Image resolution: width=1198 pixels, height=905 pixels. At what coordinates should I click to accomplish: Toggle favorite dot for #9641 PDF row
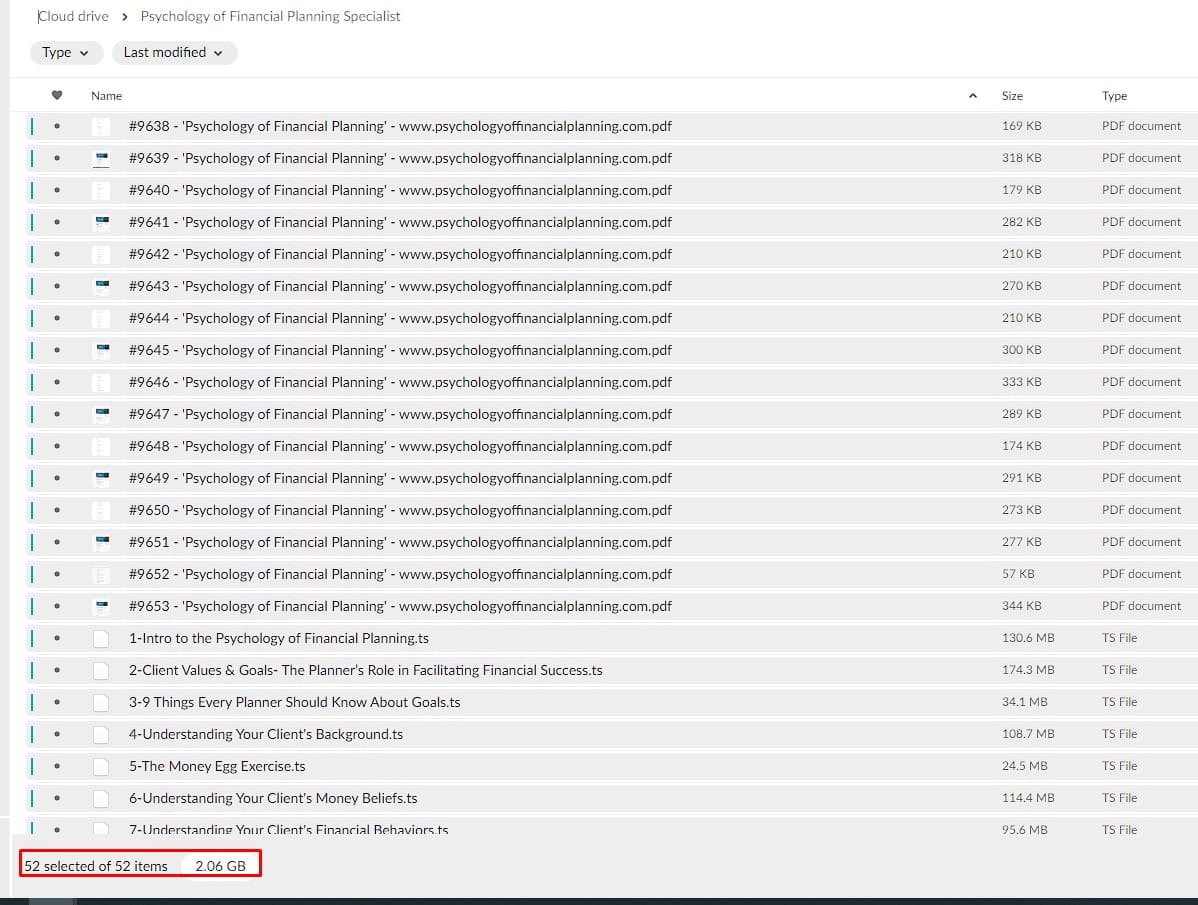pos(57,222)
